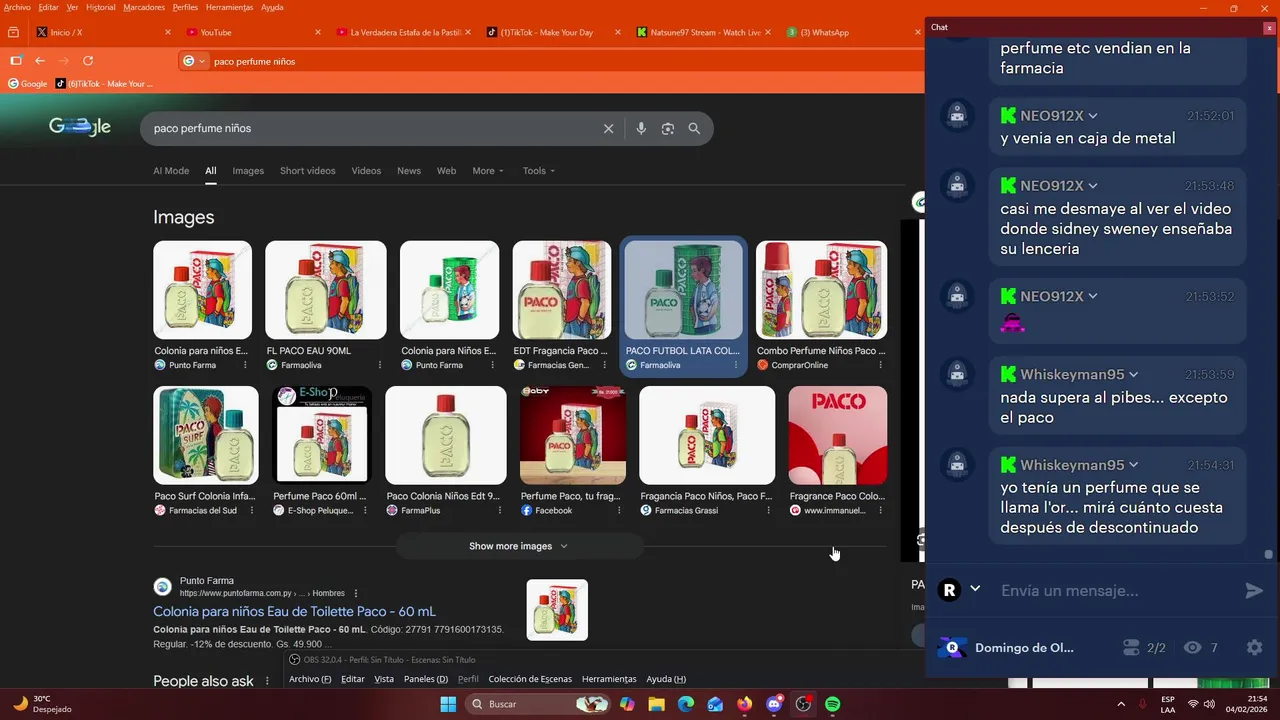Open the Web search filter
Screen dimensions: 1280x720
coord(446,171)
